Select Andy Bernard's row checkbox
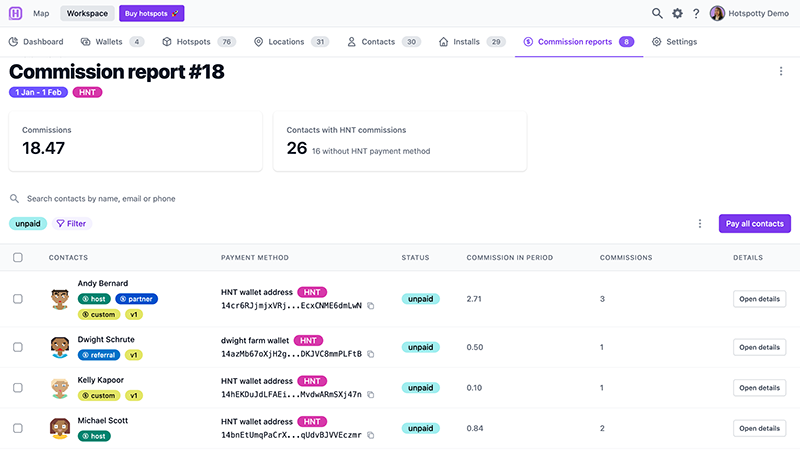The width and height of the screenshot is (800, 456). pyautogui.click(x=18, y=299)
